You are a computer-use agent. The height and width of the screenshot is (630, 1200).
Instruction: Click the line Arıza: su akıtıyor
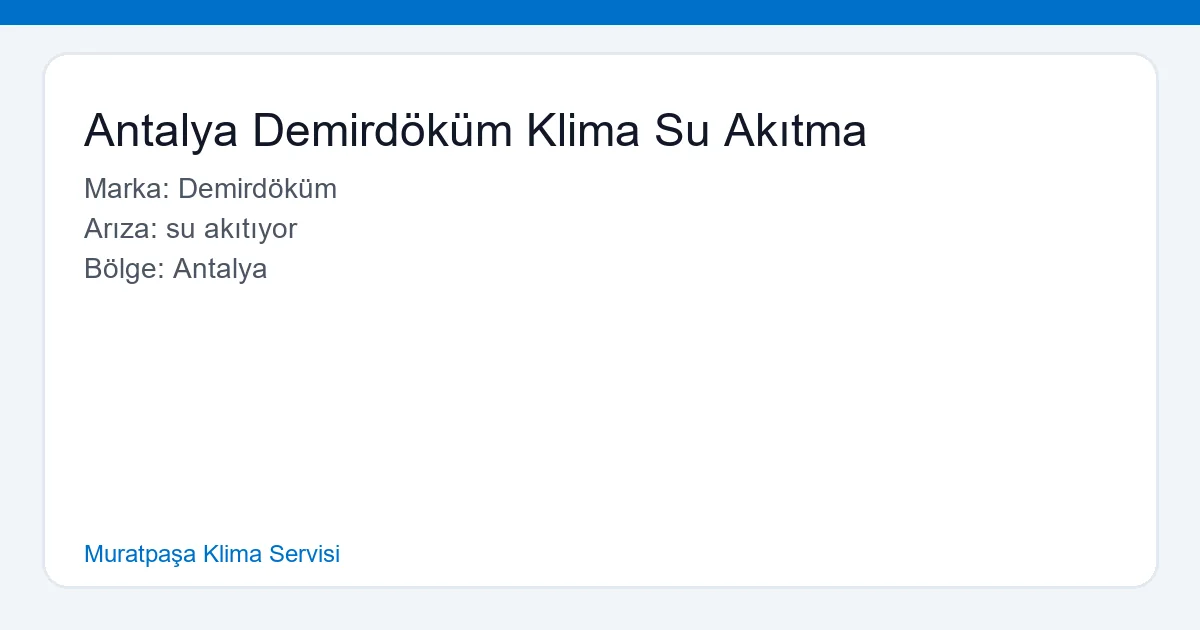(x=191, y=228)
